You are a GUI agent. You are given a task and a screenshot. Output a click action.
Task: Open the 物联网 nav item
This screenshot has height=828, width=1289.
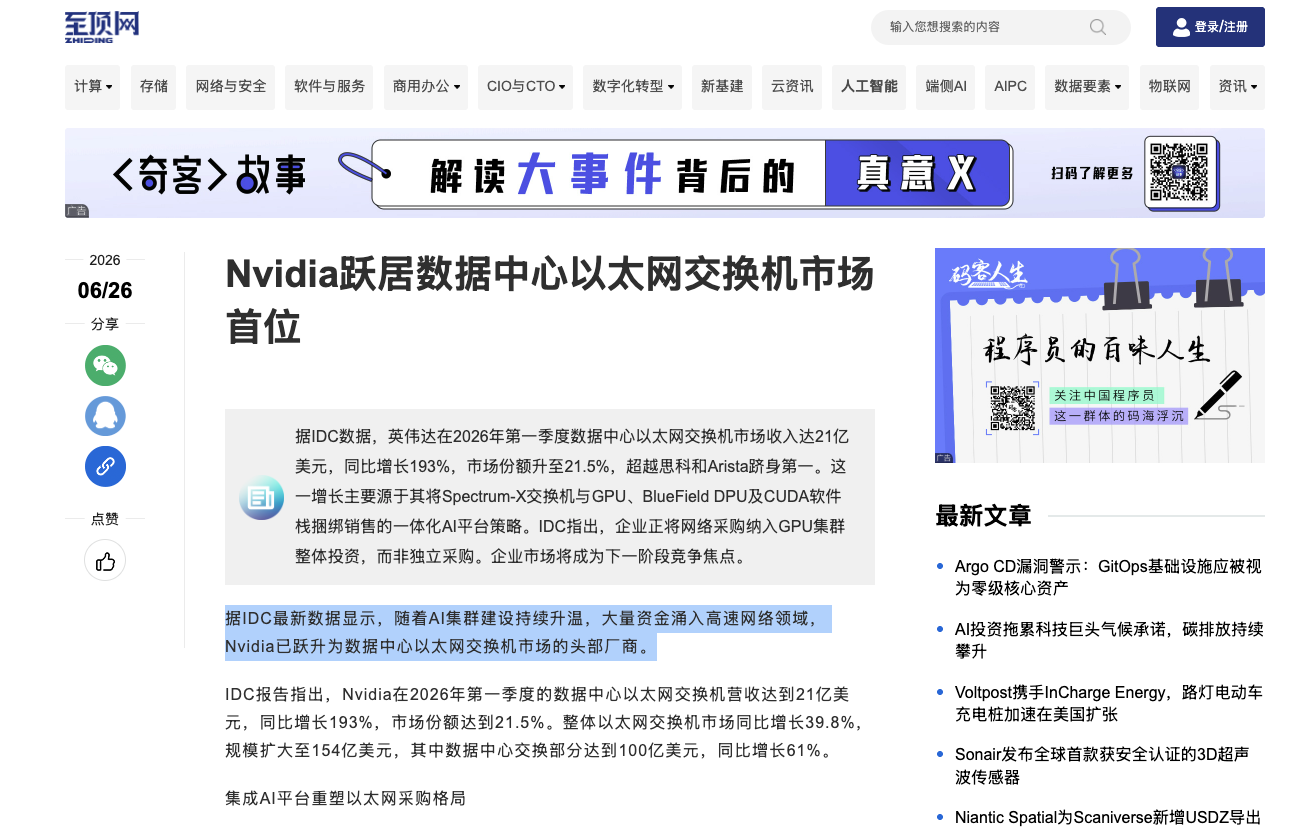(1170, 87)
